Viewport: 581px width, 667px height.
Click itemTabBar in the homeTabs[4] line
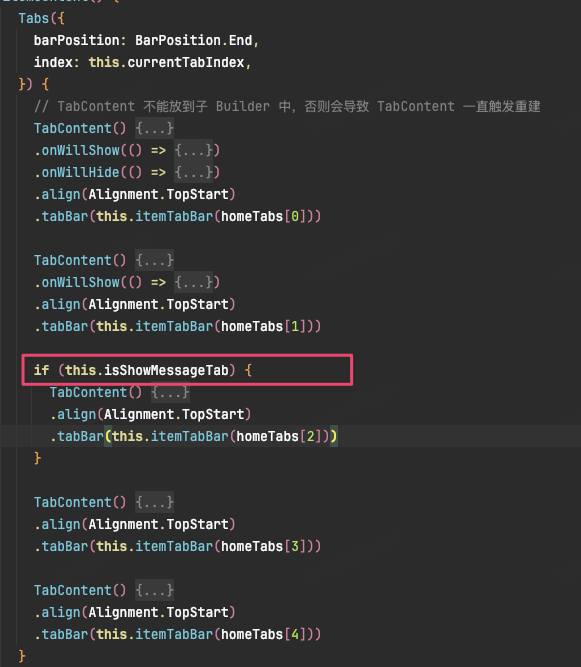[174, 634]
